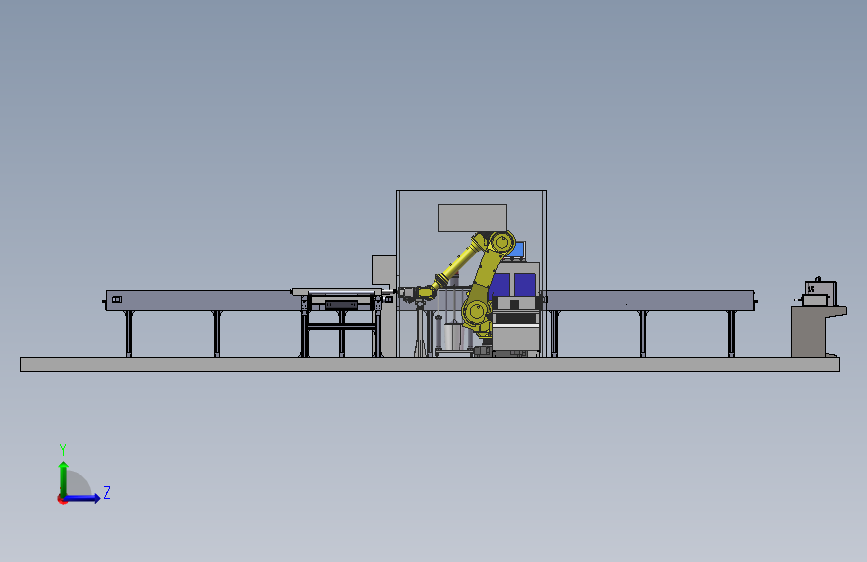Select the small gray cabinet left of enclosure
Image resolution: width=867 pixels, height=562 pixels.
pos(384,271)
